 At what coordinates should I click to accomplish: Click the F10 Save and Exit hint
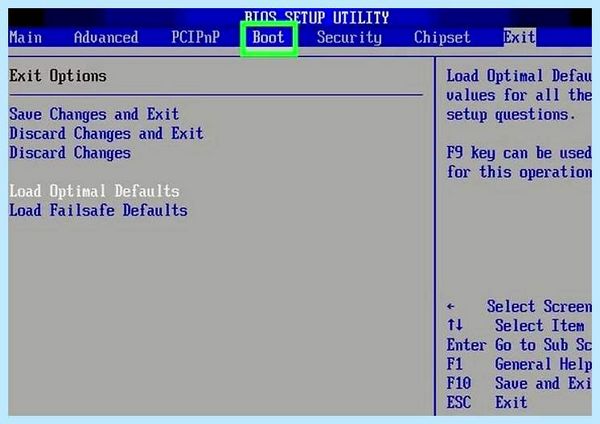519,383
